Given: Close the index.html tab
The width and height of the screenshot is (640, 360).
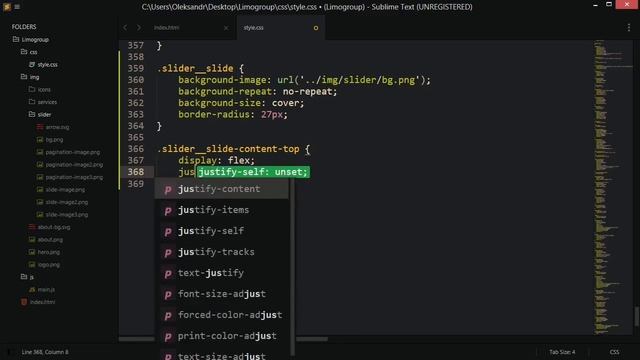Looking at the screenshot, I should pos(226,28).
